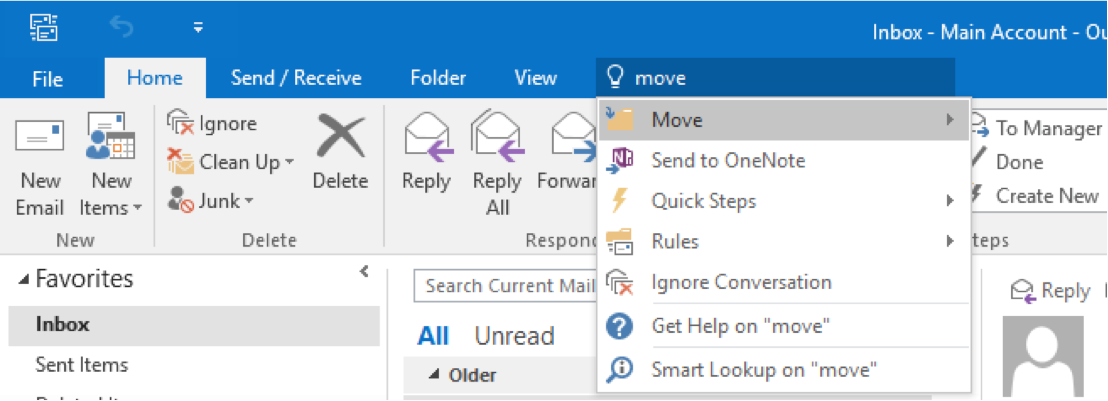Click the Rules folder icon in the menu

coord(620,241)
